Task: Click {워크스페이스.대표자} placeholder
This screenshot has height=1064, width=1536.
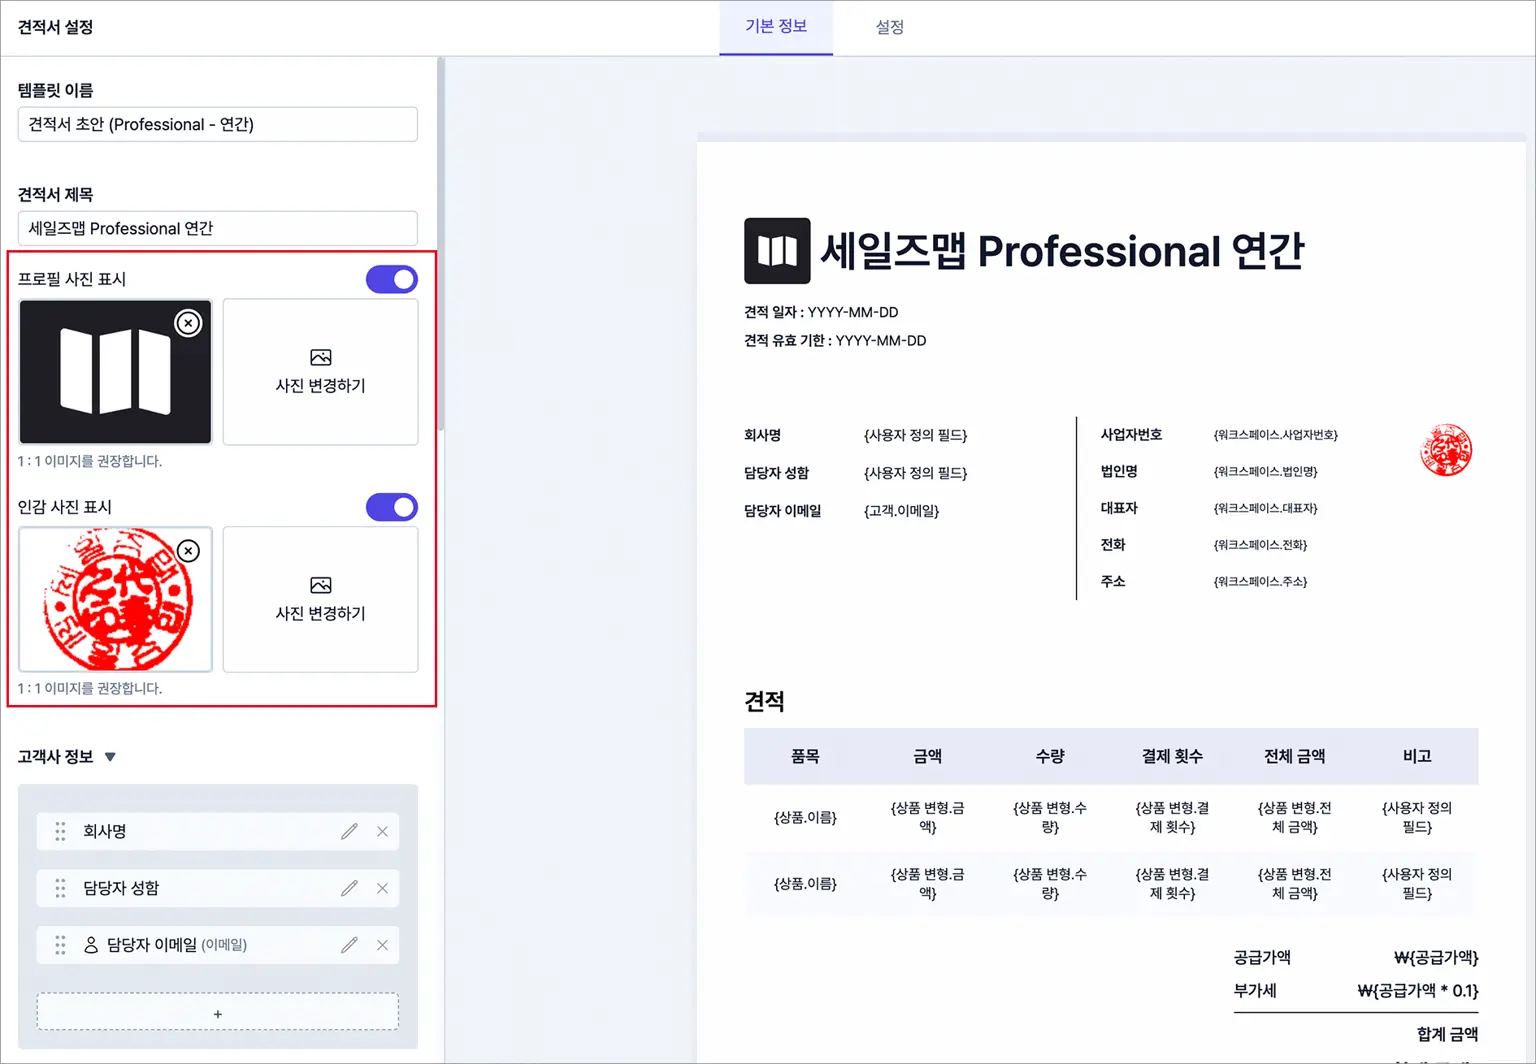Action: [x=1265, y=508]
